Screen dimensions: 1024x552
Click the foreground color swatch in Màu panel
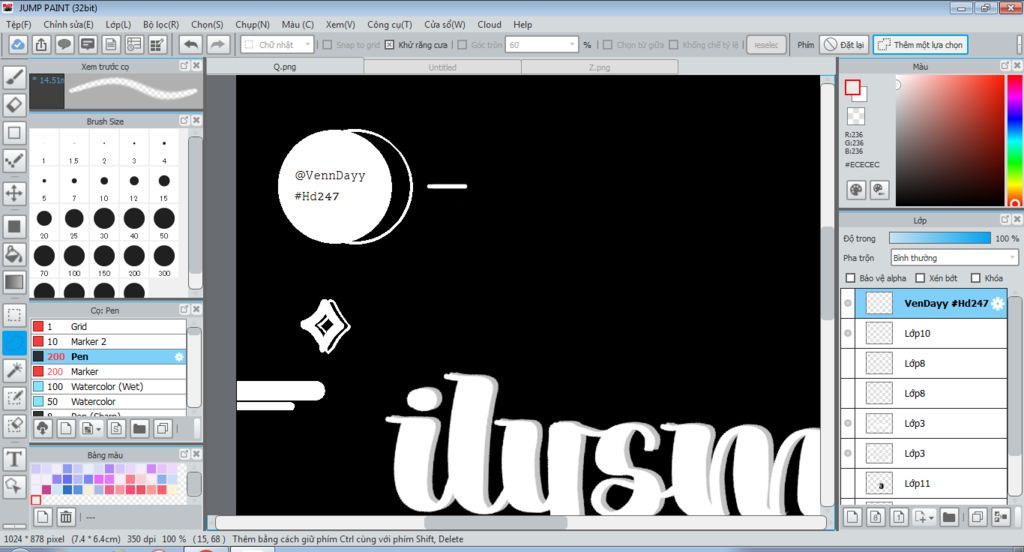pyautogui.click(x=852, y=88)
